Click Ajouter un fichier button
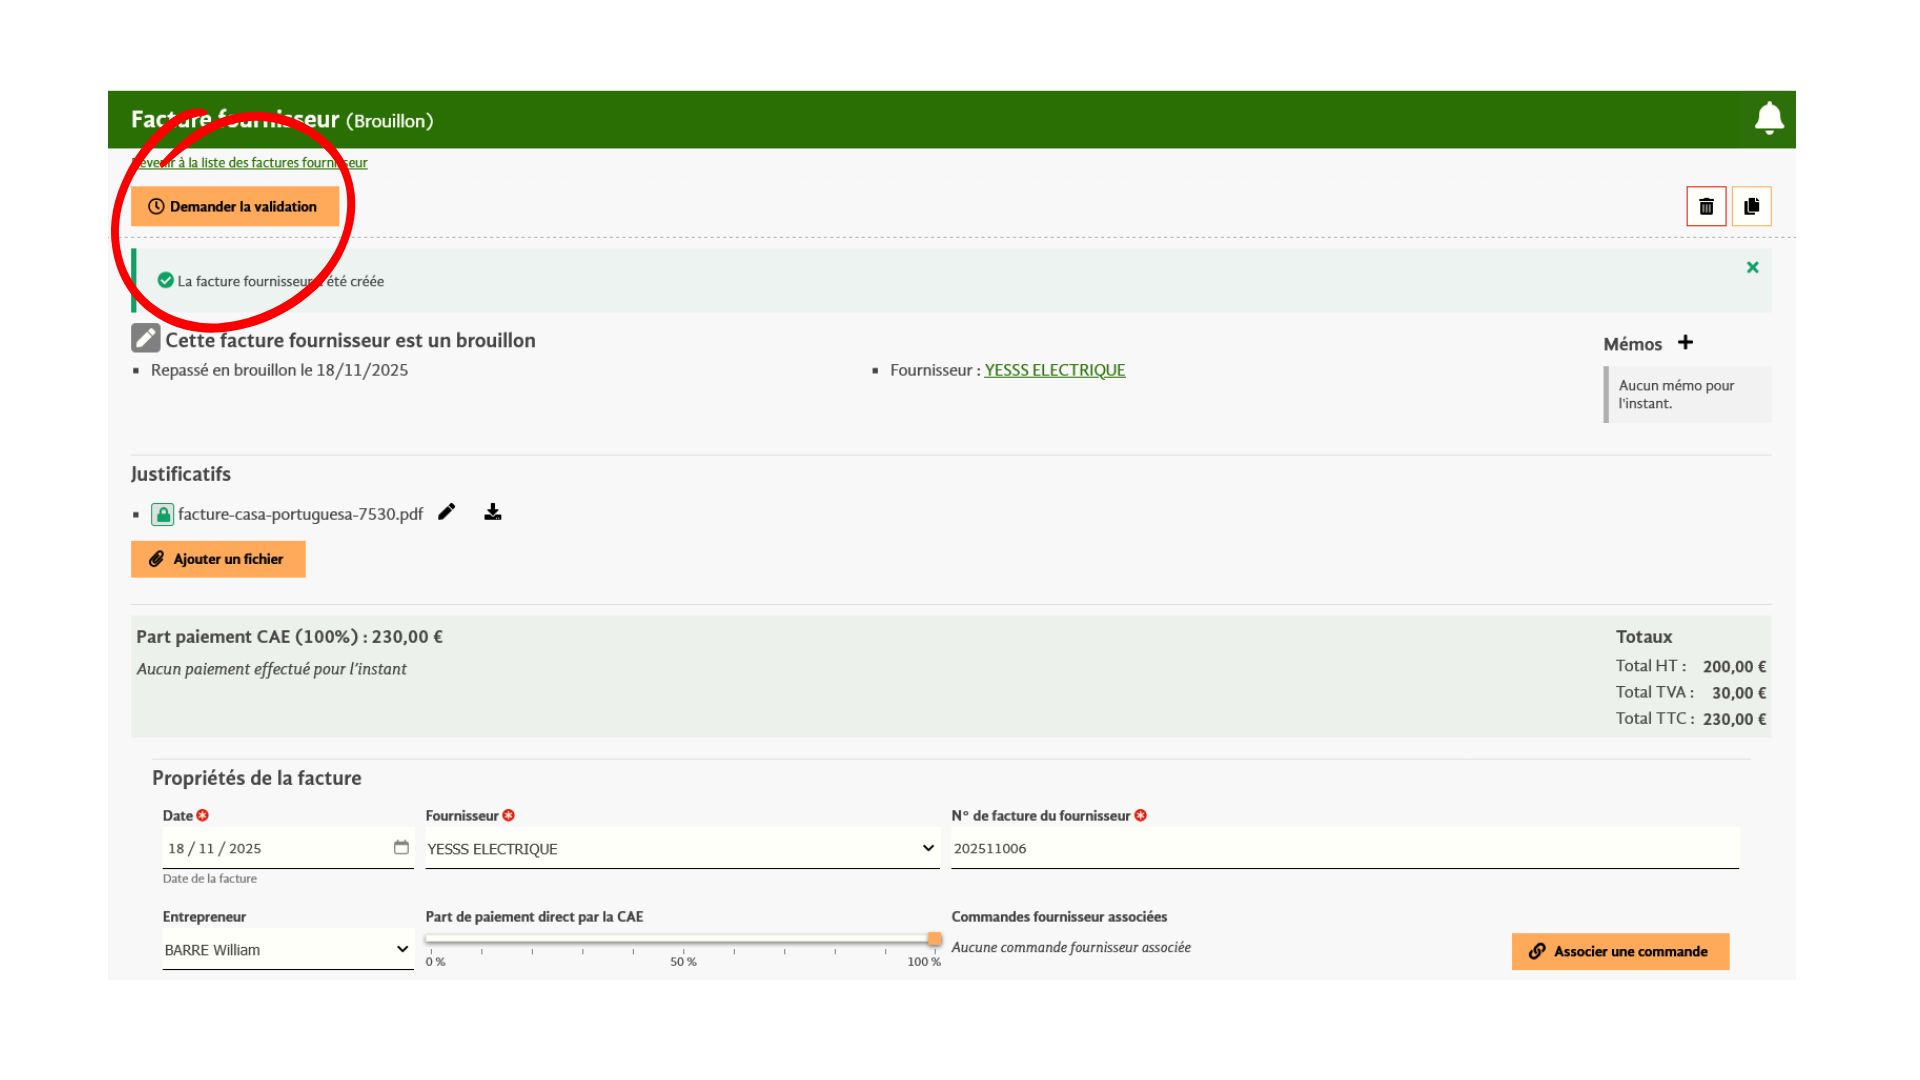The image size is (1920, 1080). pyautogui.click(x=218, y=559)
